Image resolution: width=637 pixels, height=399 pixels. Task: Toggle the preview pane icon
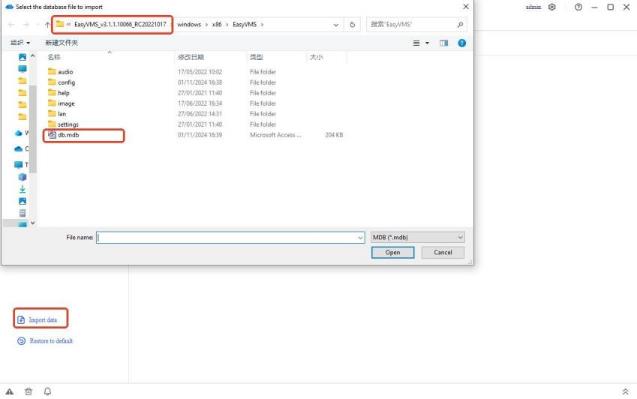(x=444, y=43)
